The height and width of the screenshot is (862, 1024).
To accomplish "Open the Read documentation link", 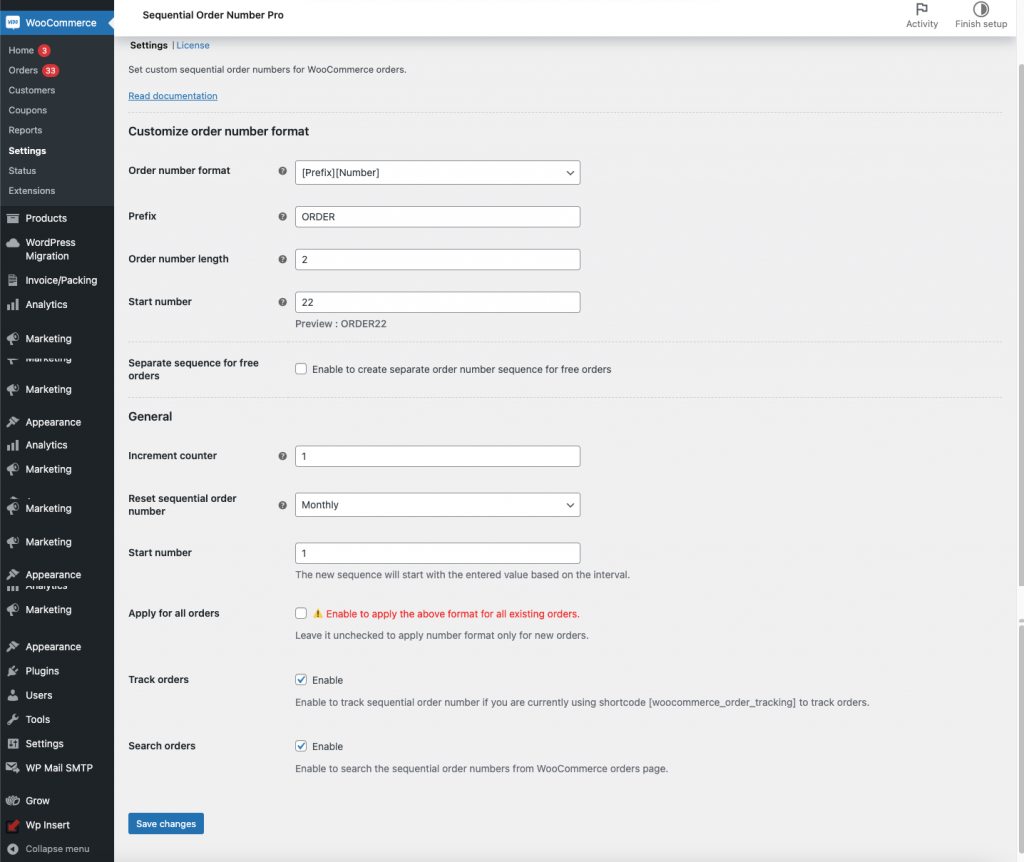I will tap(172, 96).
